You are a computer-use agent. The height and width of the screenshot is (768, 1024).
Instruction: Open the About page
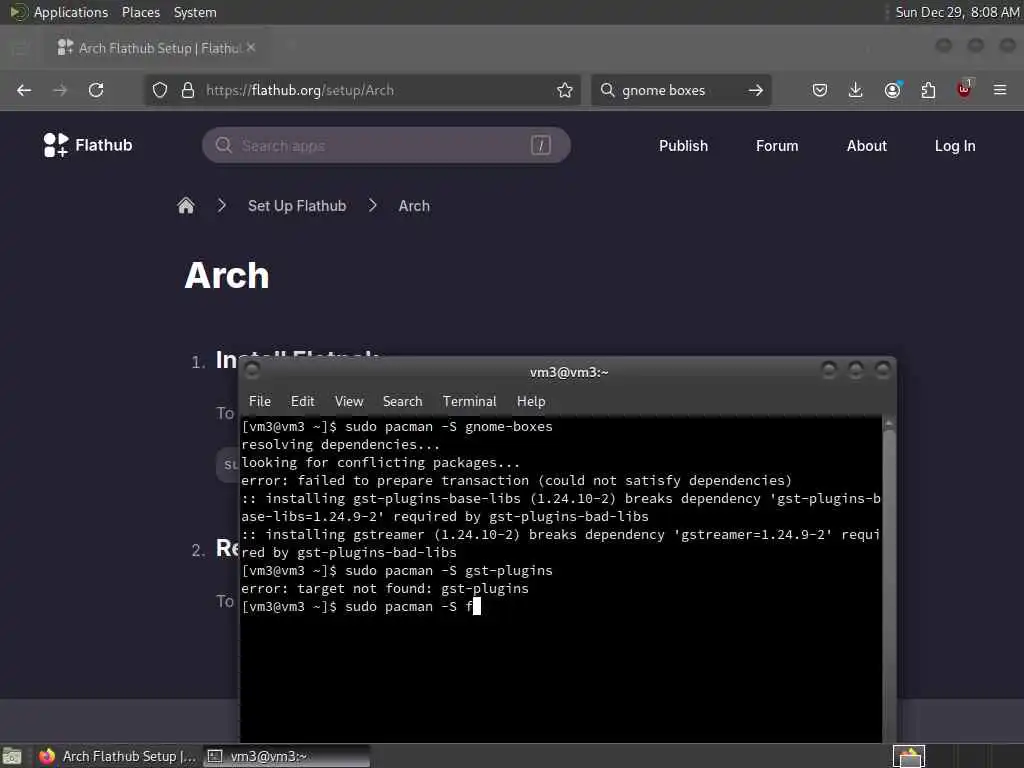(867, 146)
